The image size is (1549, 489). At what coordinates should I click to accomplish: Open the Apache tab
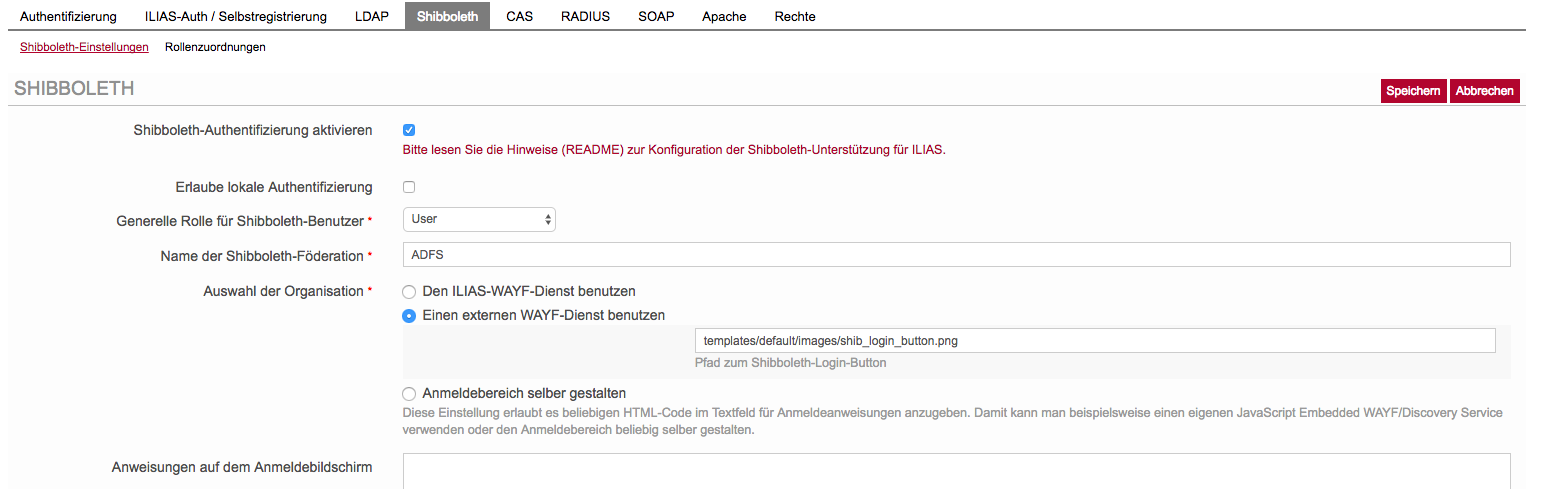(724, 17)
